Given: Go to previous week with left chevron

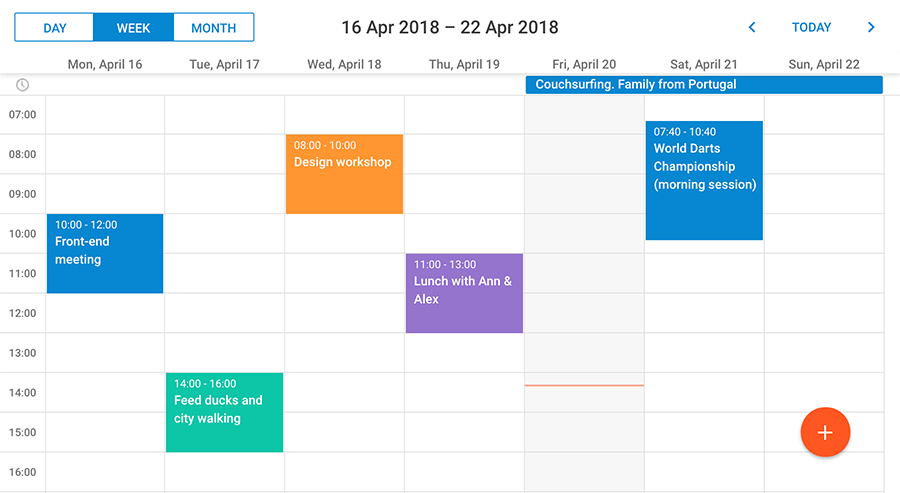Looking at the screenshot, I should pyautogui.click(x=751, y=28).
